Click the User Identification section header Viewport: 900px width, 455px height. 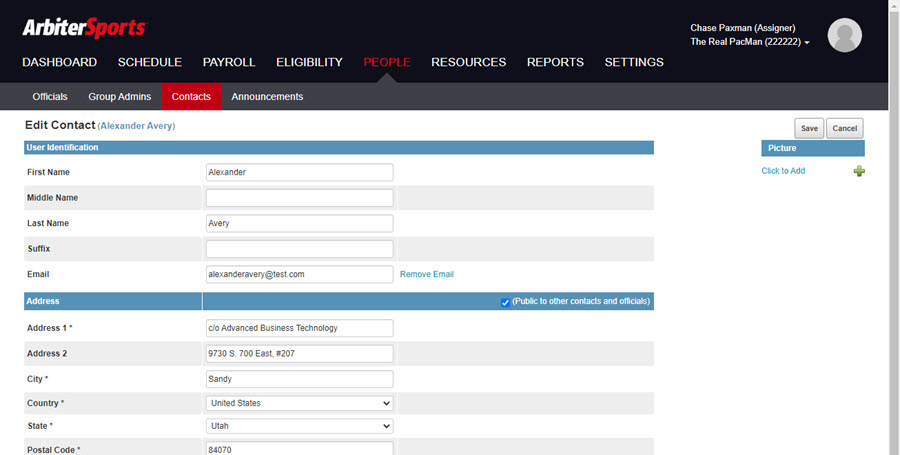pos(339,148)
